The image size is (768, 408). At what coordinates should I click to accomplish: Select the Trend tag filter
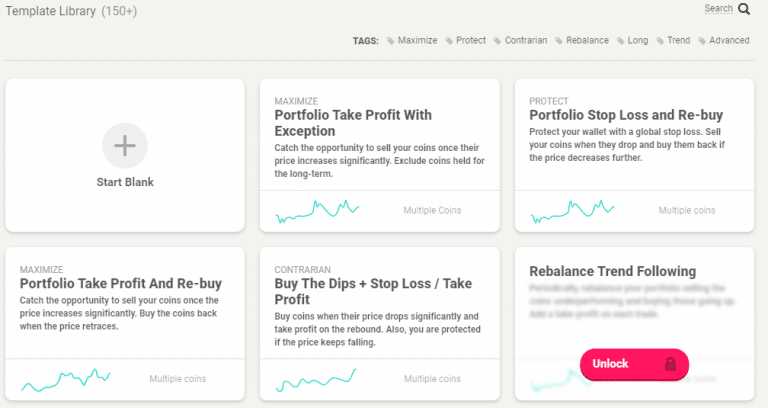point(678,40)
